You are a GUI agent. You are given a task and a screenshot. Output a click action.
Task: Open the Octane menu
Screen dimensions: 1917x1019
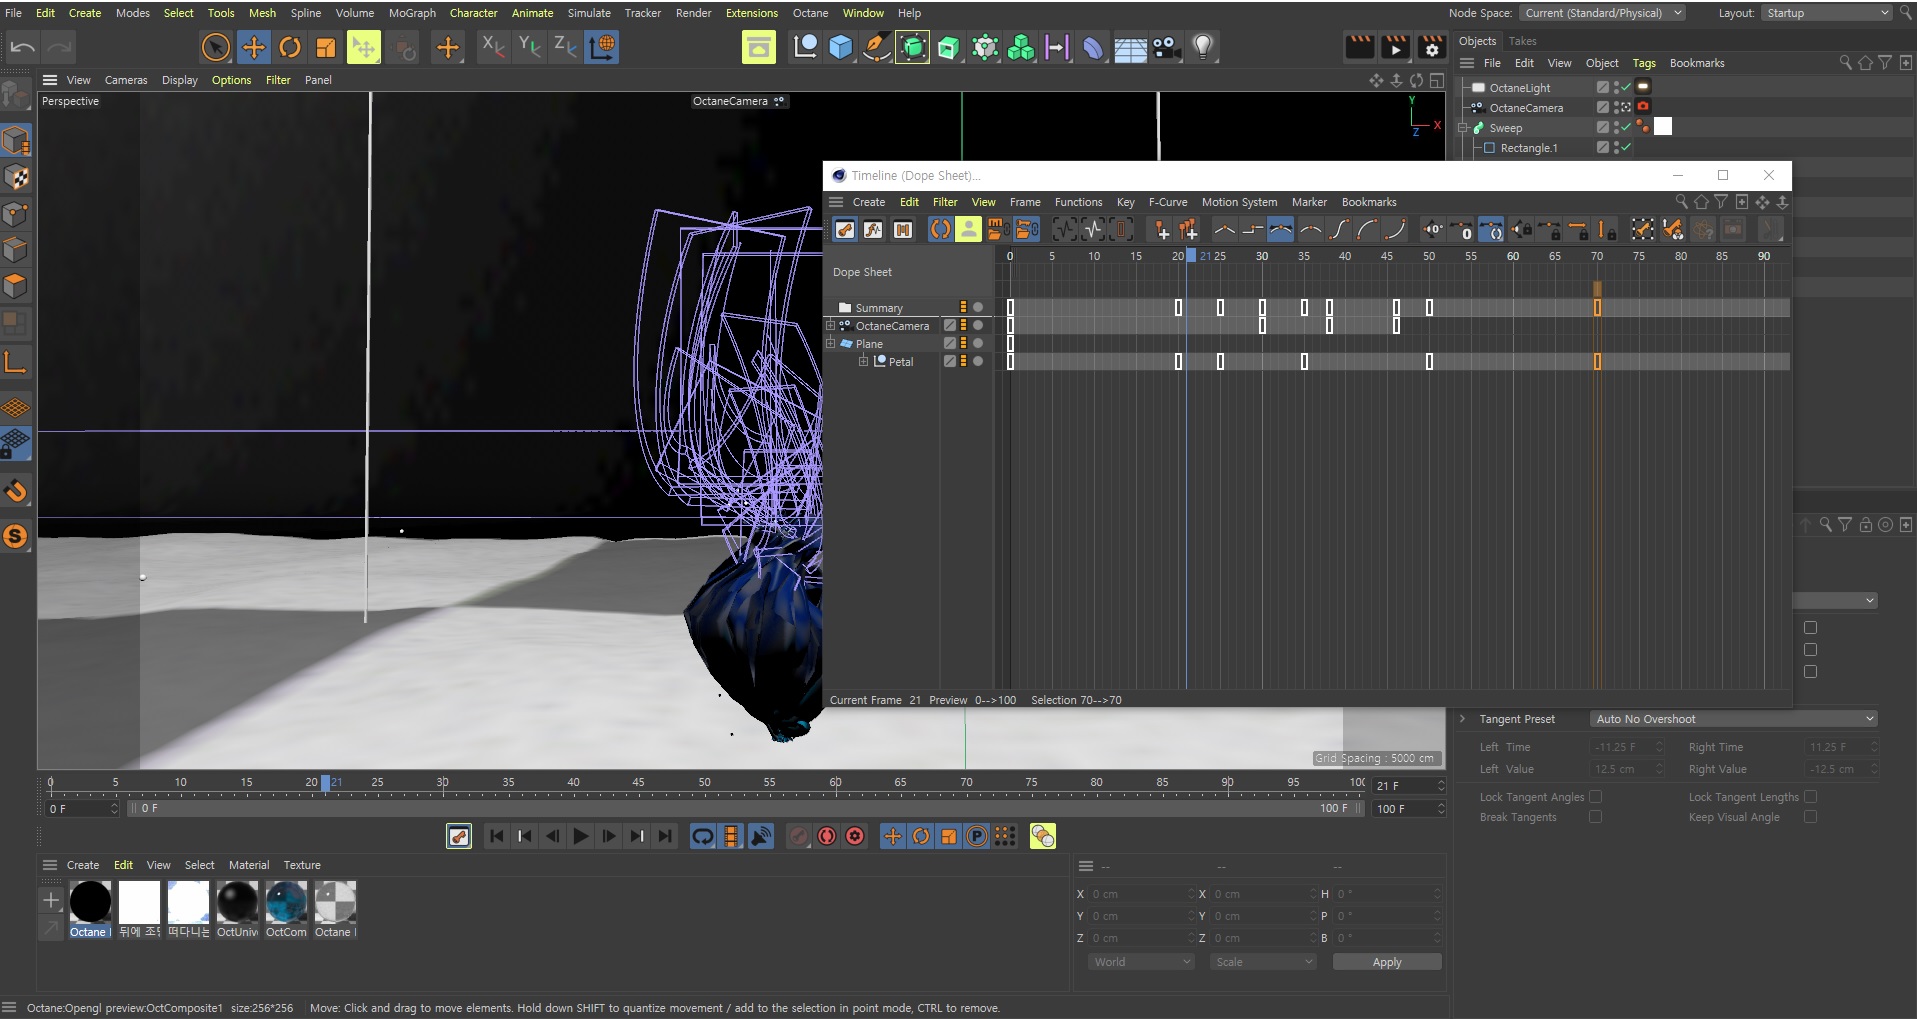810,13
